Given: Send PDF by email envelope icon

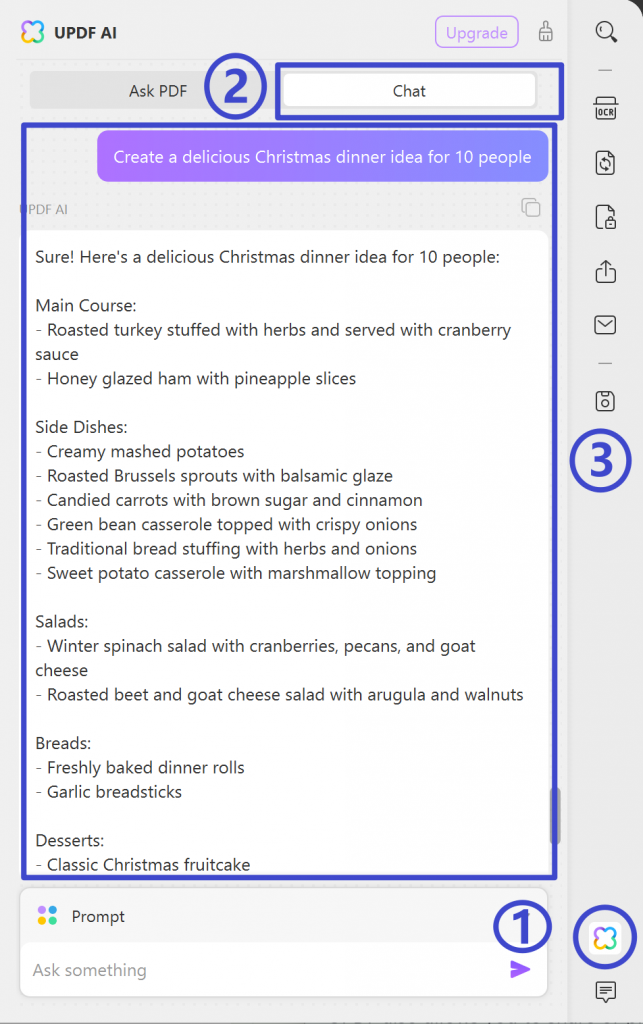Looking at the screenshot, I should point(605,324).
